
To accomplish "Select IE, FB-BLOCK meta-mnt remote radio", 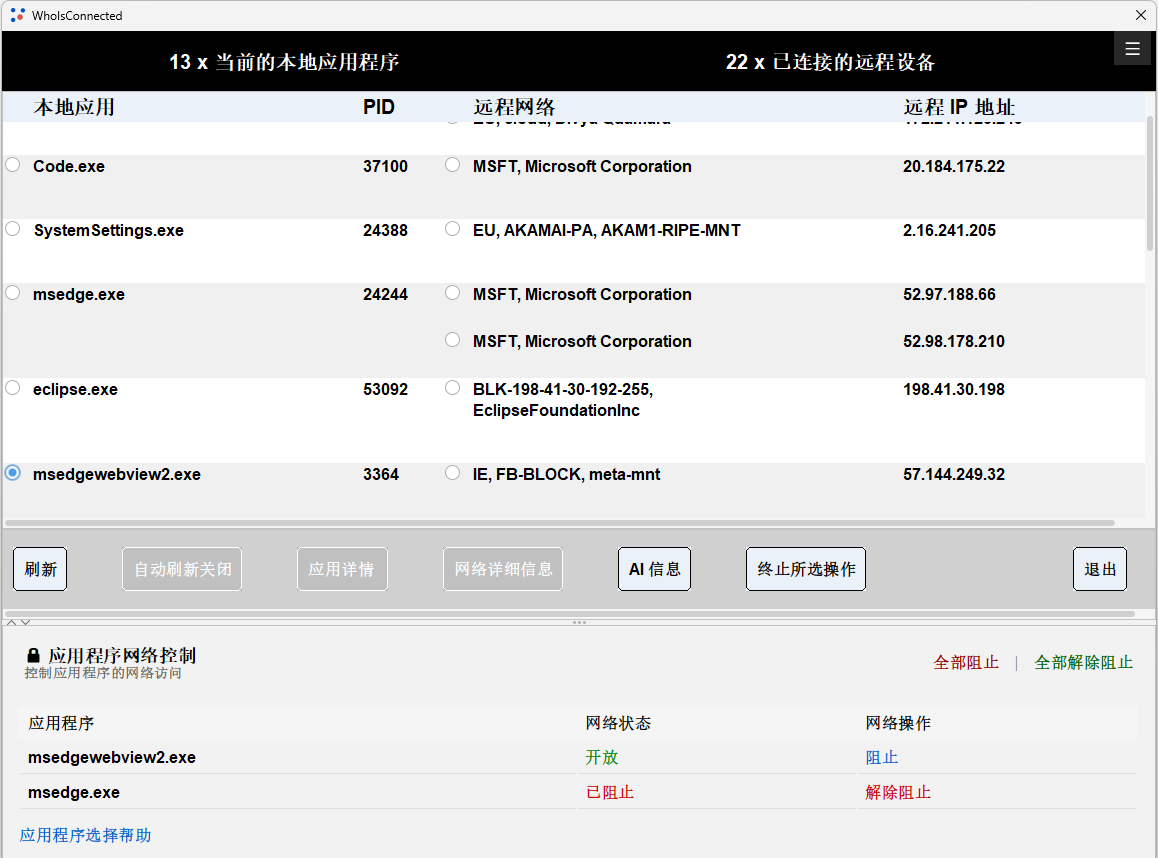I will click(x=453, y=473).
